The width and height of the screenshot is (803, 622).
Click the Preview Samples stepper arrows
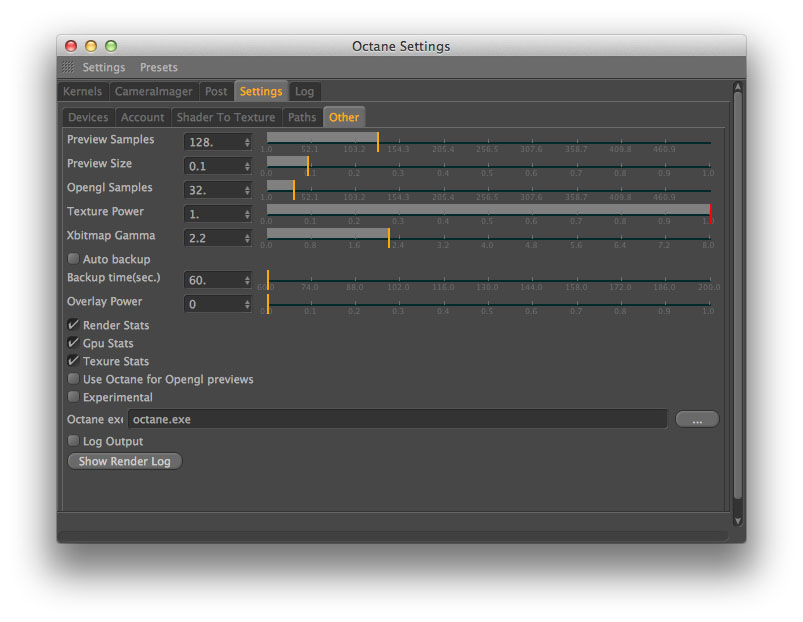(x=247, y=142)
